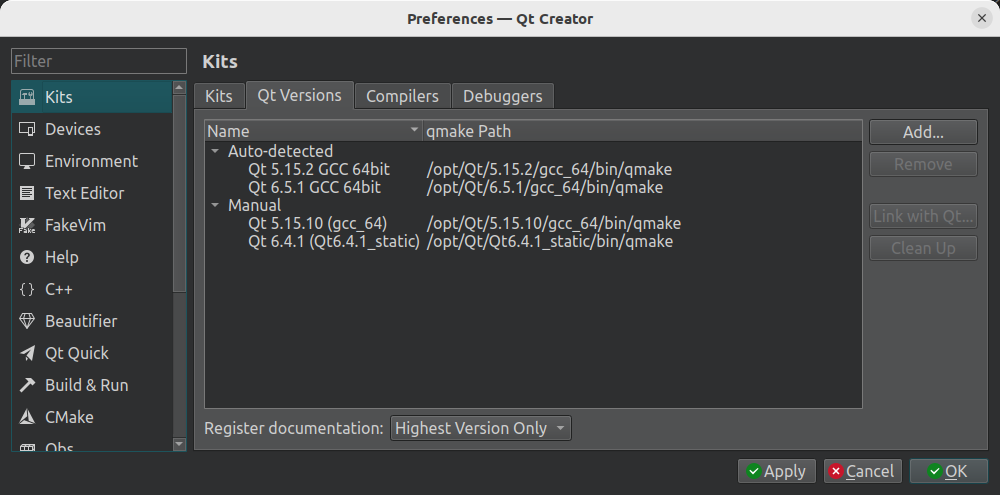Switch to the Qt Versions tab

click(x=300, y=95)
